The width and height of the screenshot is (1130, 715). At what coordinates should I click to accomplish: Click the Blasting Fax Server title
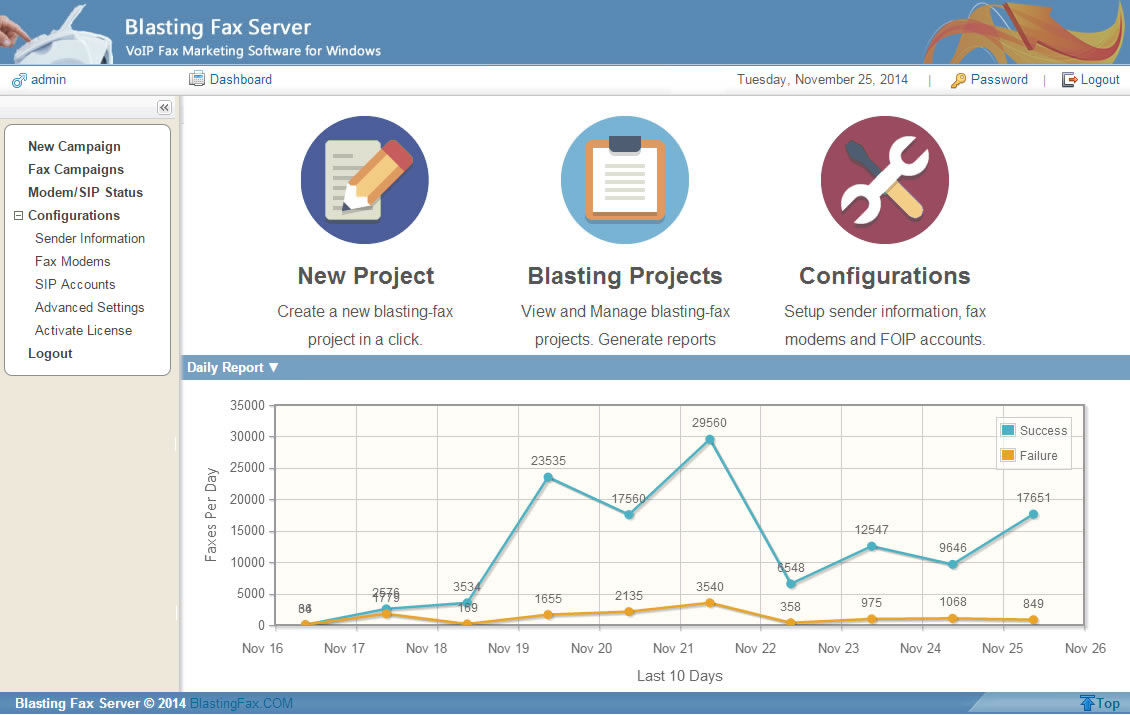click(218, 27)
